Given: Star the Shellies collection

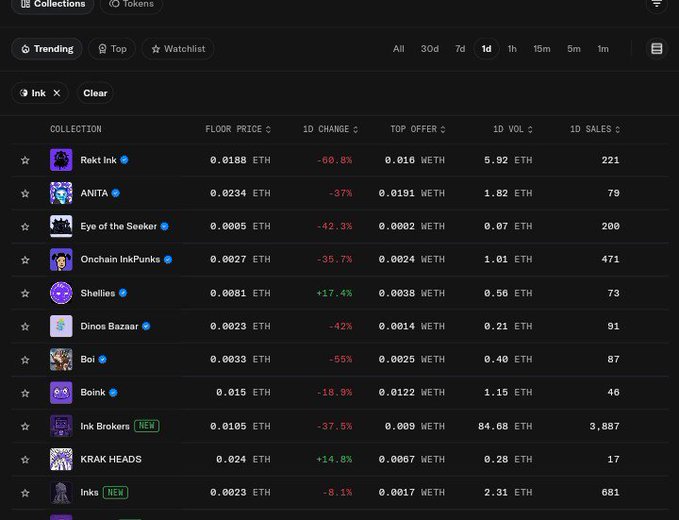Looking at the screenshot, I should click(25, 293).
